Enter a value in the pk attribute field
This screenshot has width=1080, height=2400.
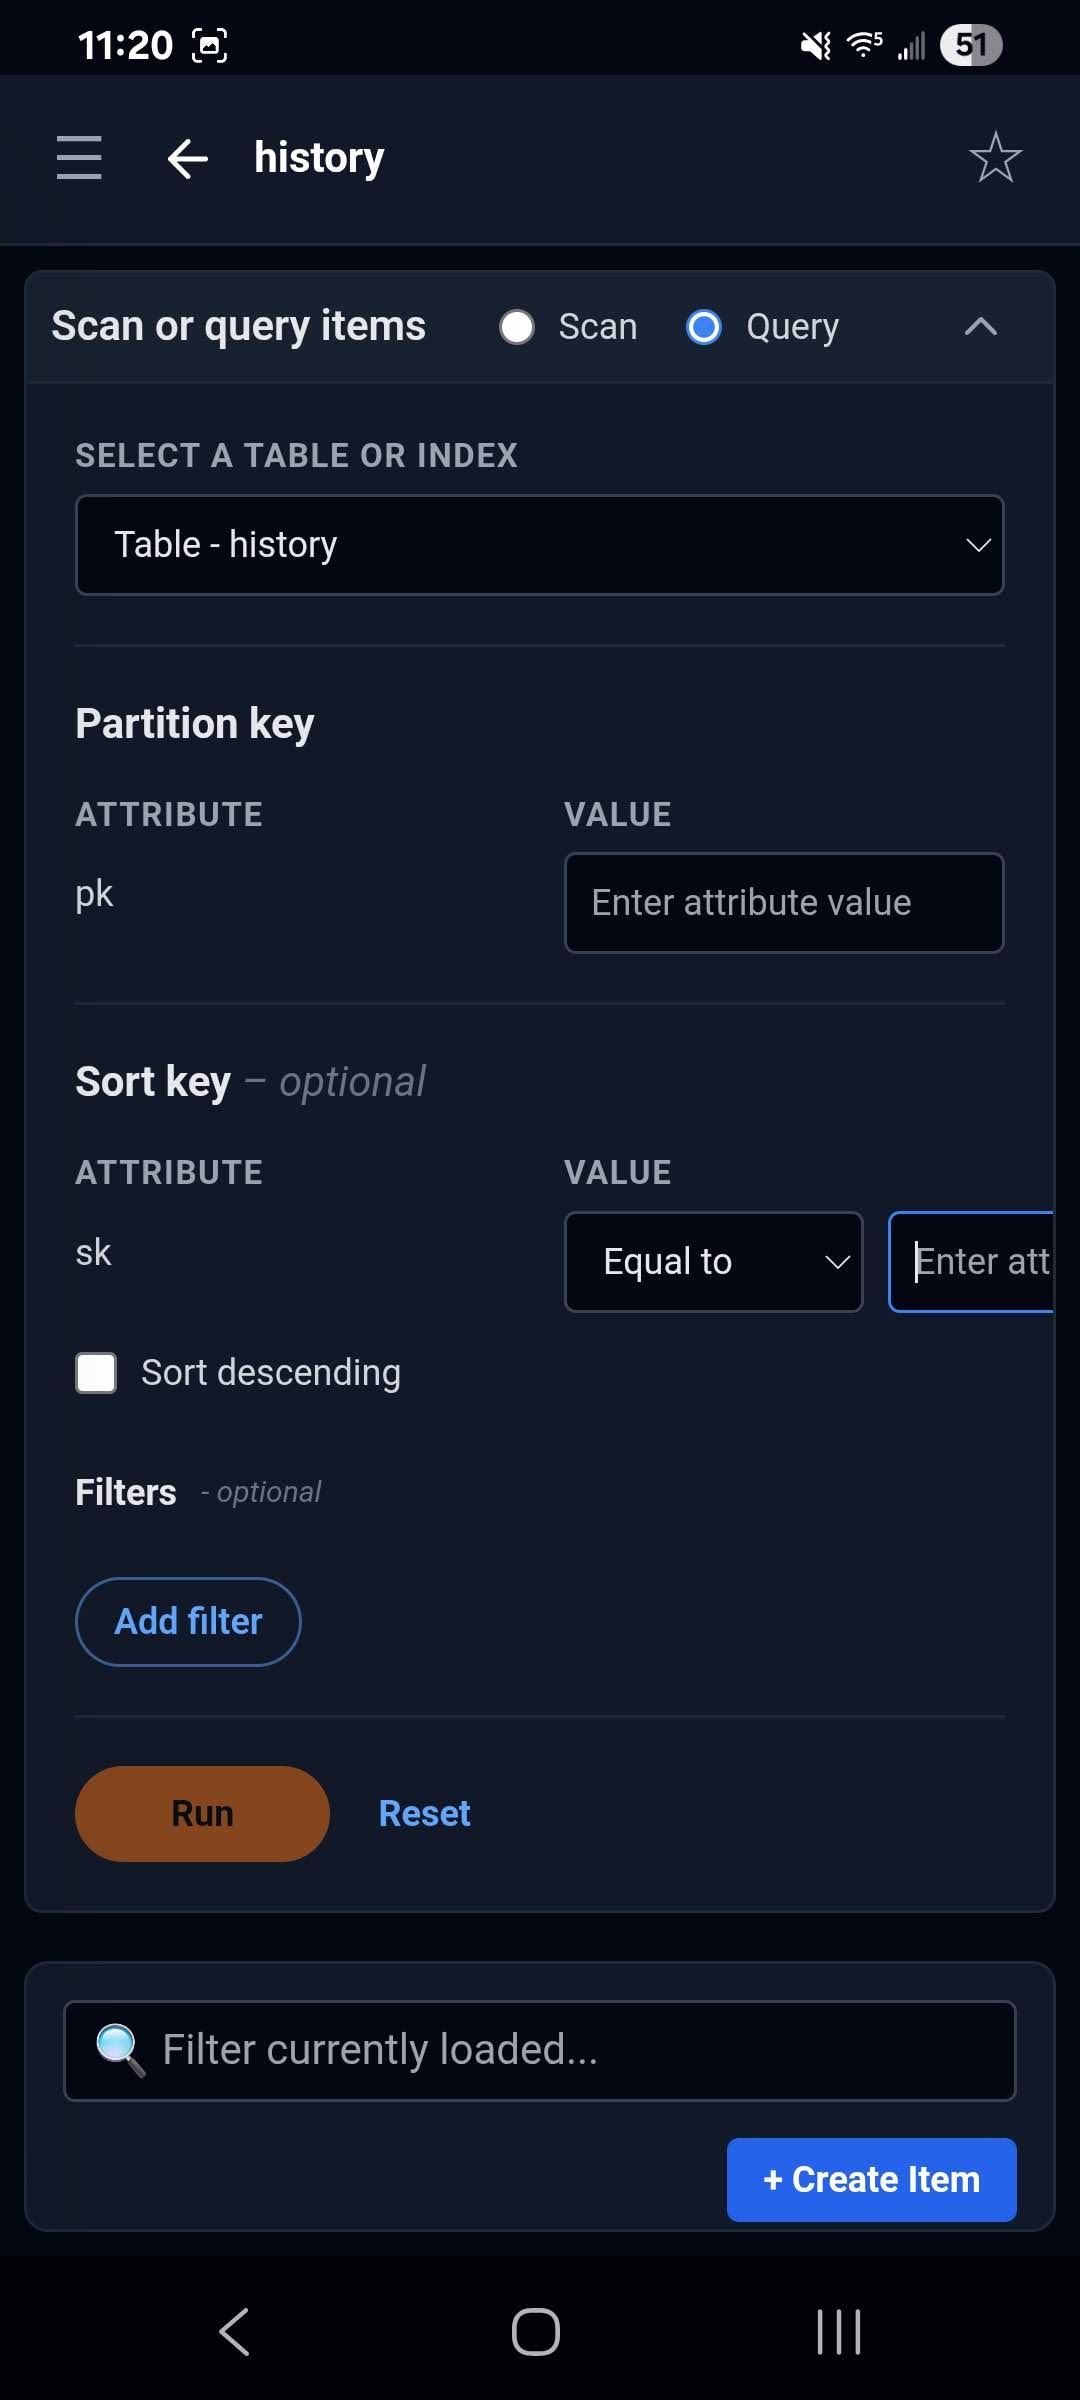783,902
